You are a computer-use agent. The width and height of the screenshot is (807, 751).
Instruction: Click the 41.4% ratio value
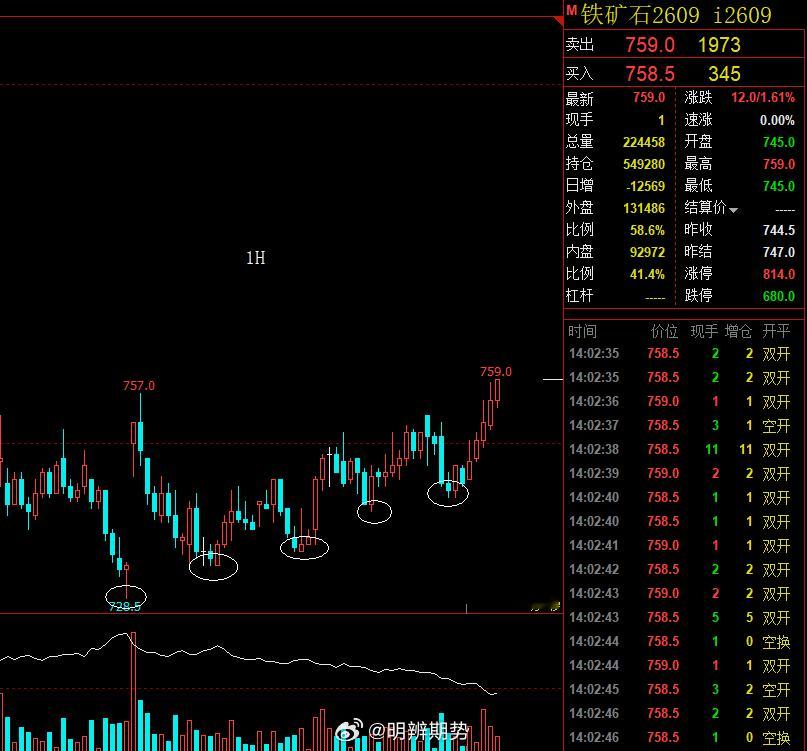[x=647, y=274]
